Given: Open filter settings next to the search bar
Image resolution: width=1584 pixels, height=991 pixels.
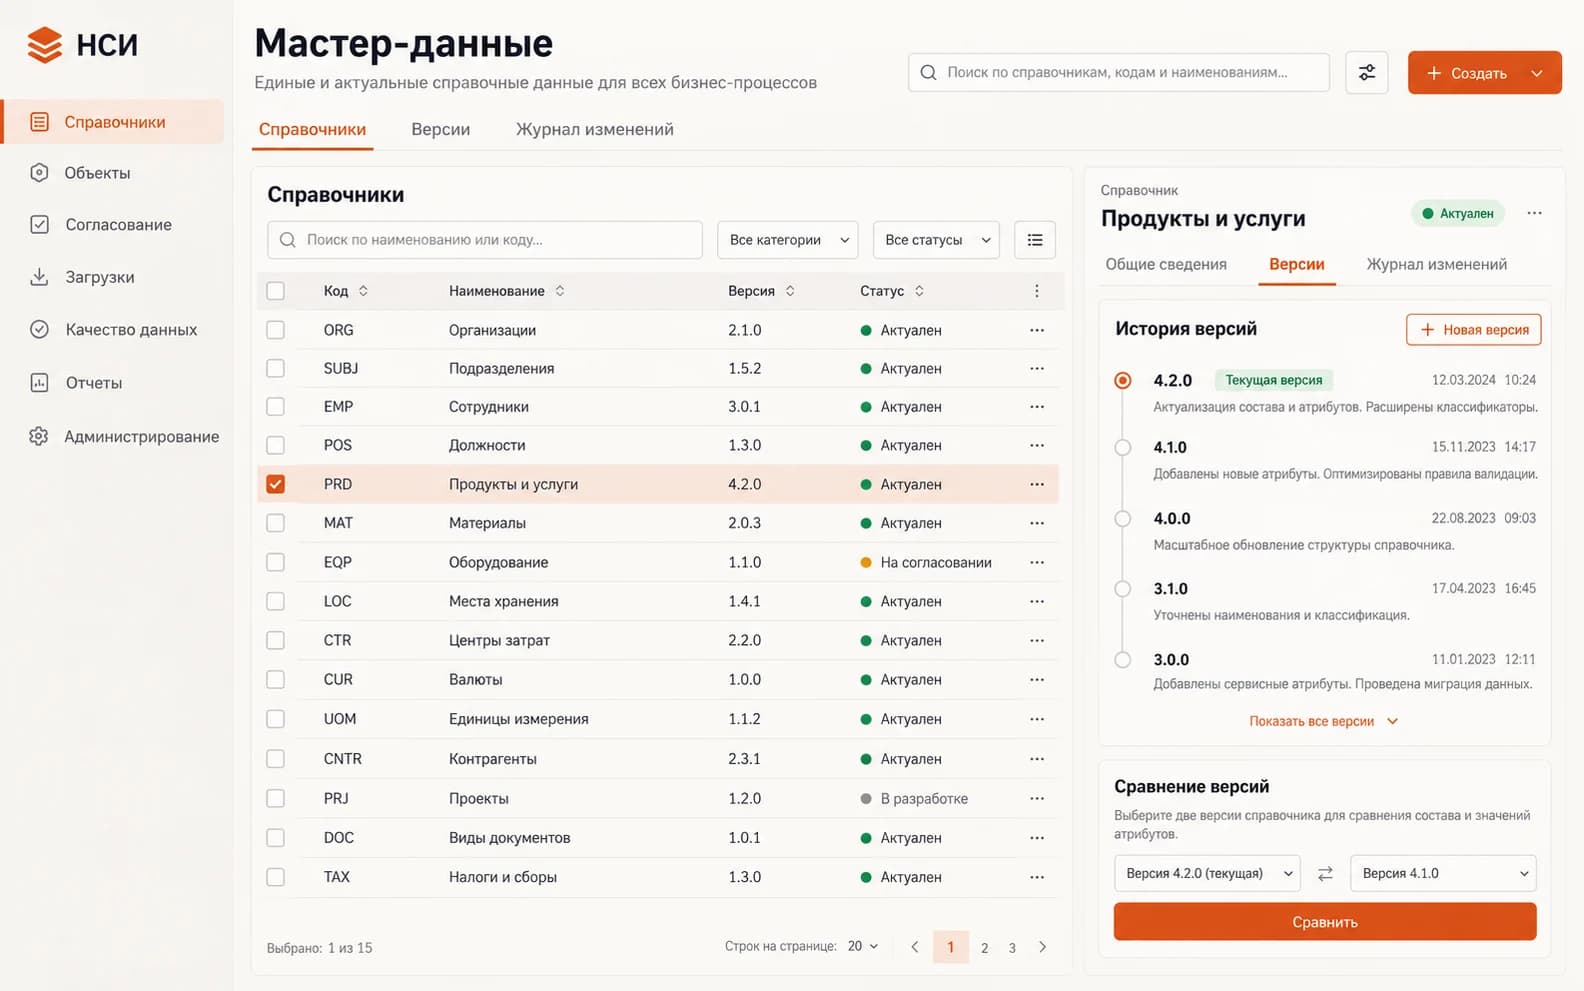Looking at the screenshot, I should (1366, 73).
